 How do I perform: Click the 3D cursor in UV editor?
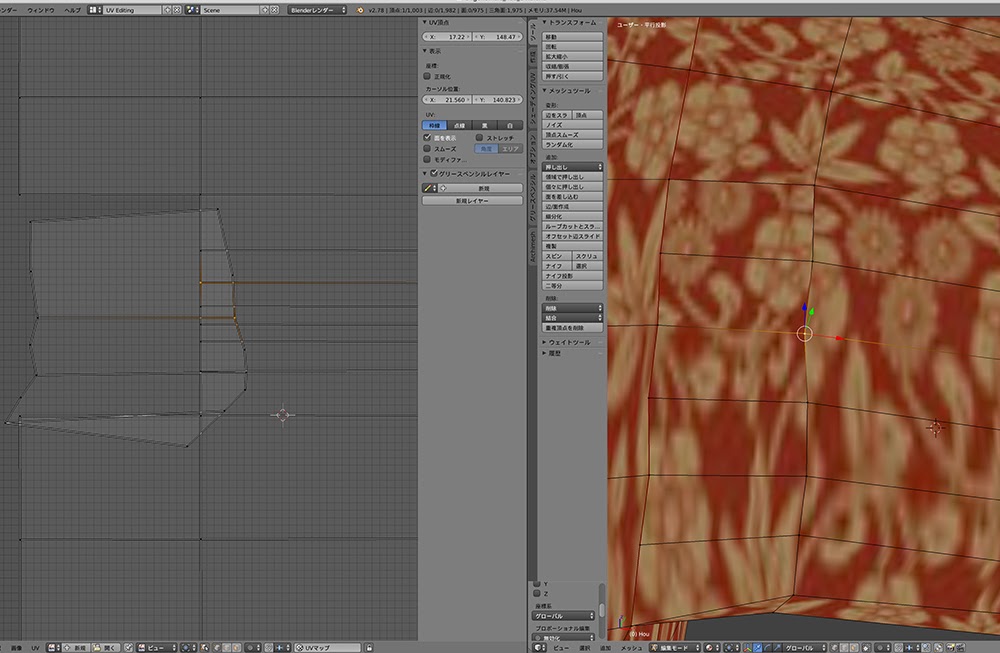click(x=282, y=414)
